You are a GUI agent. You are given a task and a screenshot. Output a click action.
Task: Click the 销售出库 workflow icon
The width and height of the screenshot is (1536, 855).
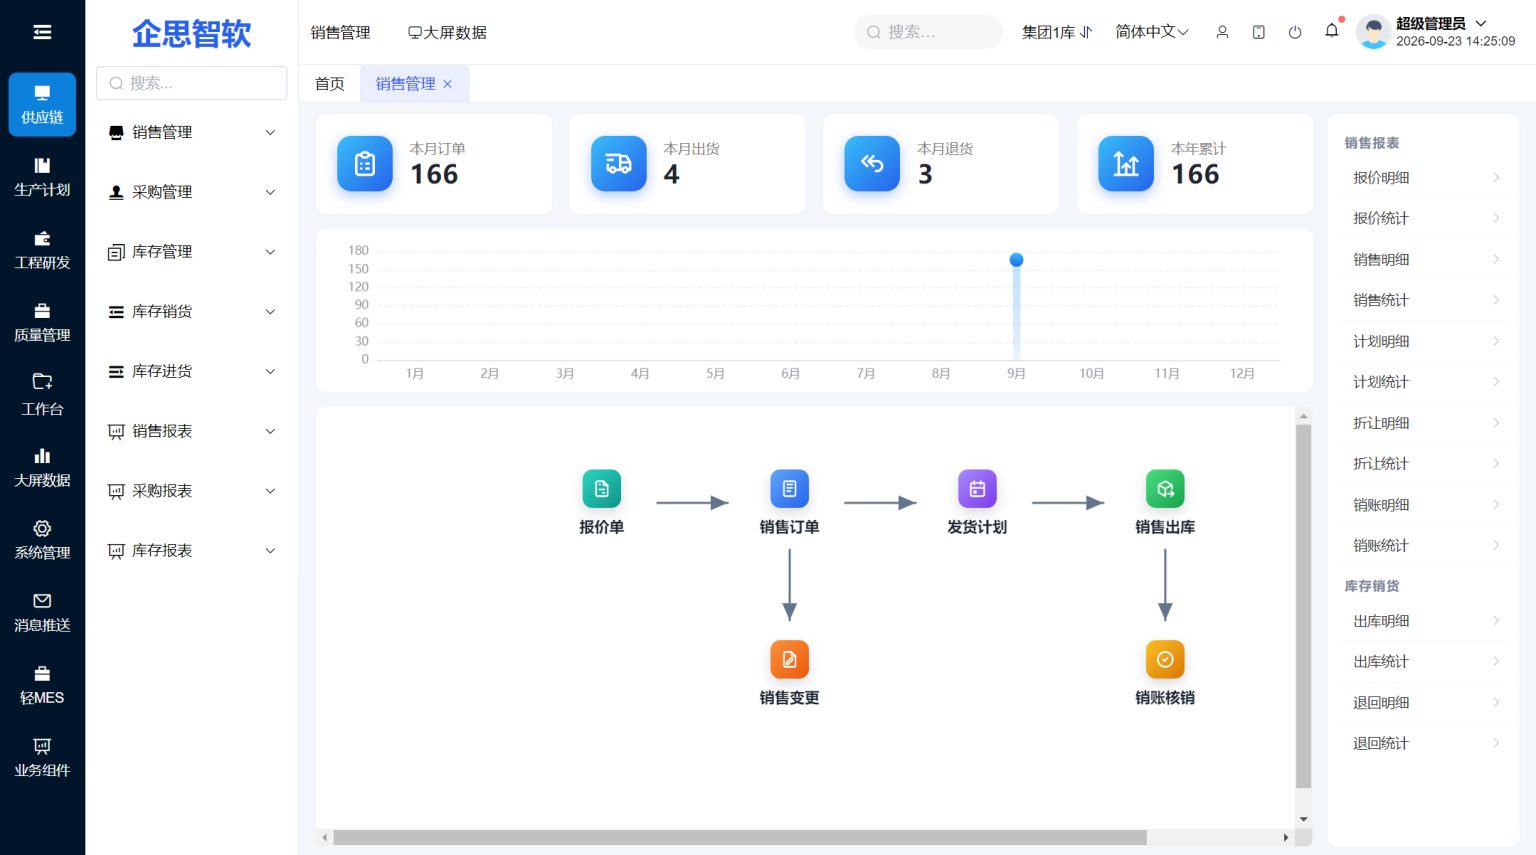1165,489
